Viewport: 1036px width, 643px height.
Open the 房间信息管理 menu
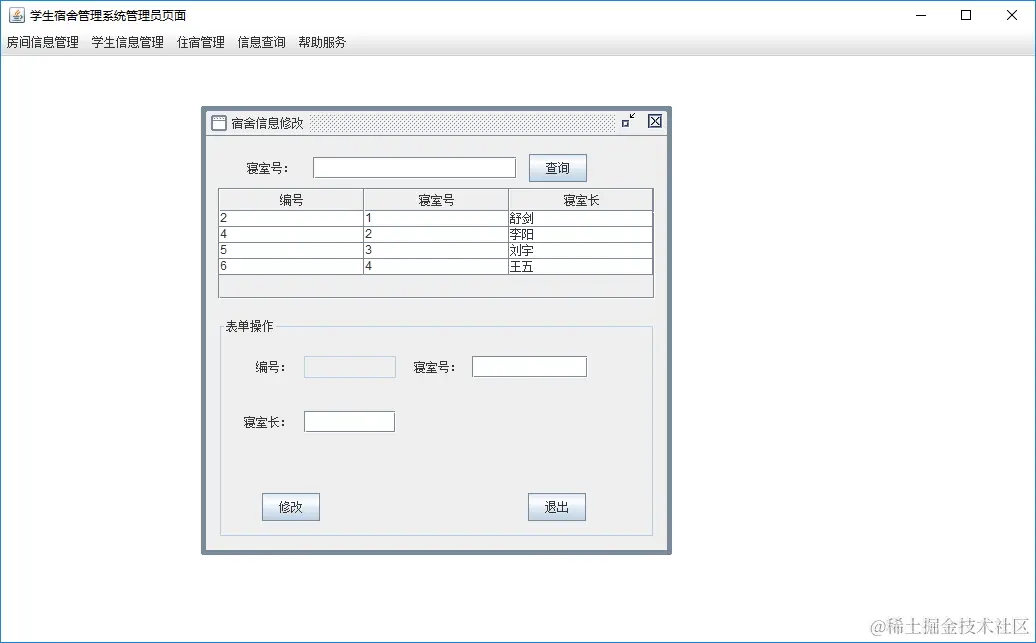tap(41, 42)
